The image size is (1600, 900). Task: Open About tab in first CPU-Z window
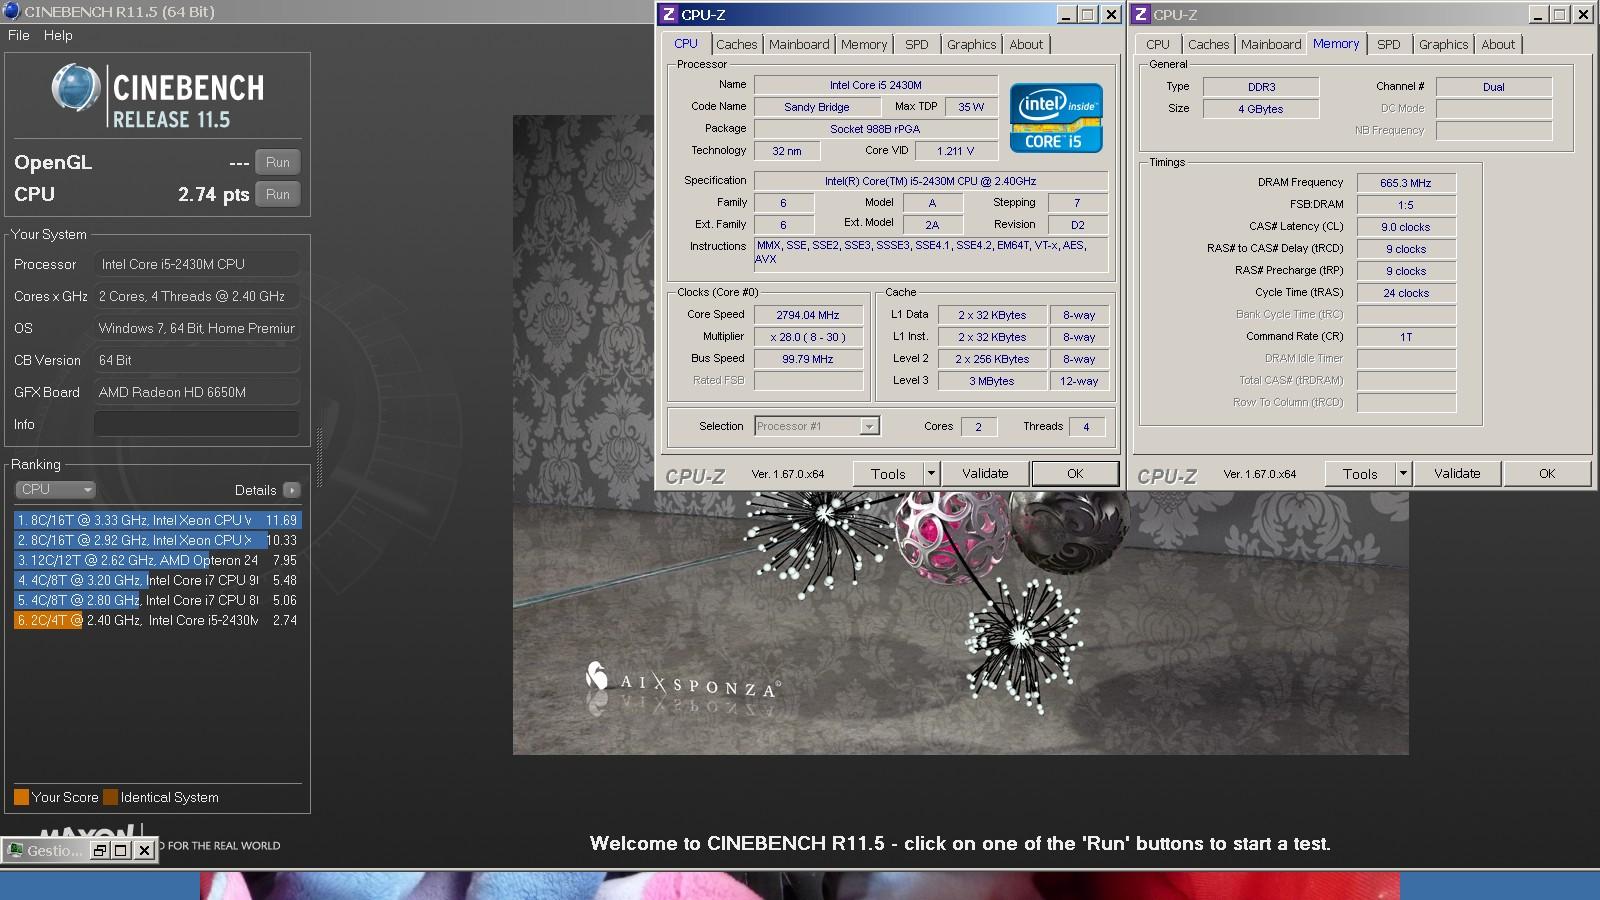1026,44
